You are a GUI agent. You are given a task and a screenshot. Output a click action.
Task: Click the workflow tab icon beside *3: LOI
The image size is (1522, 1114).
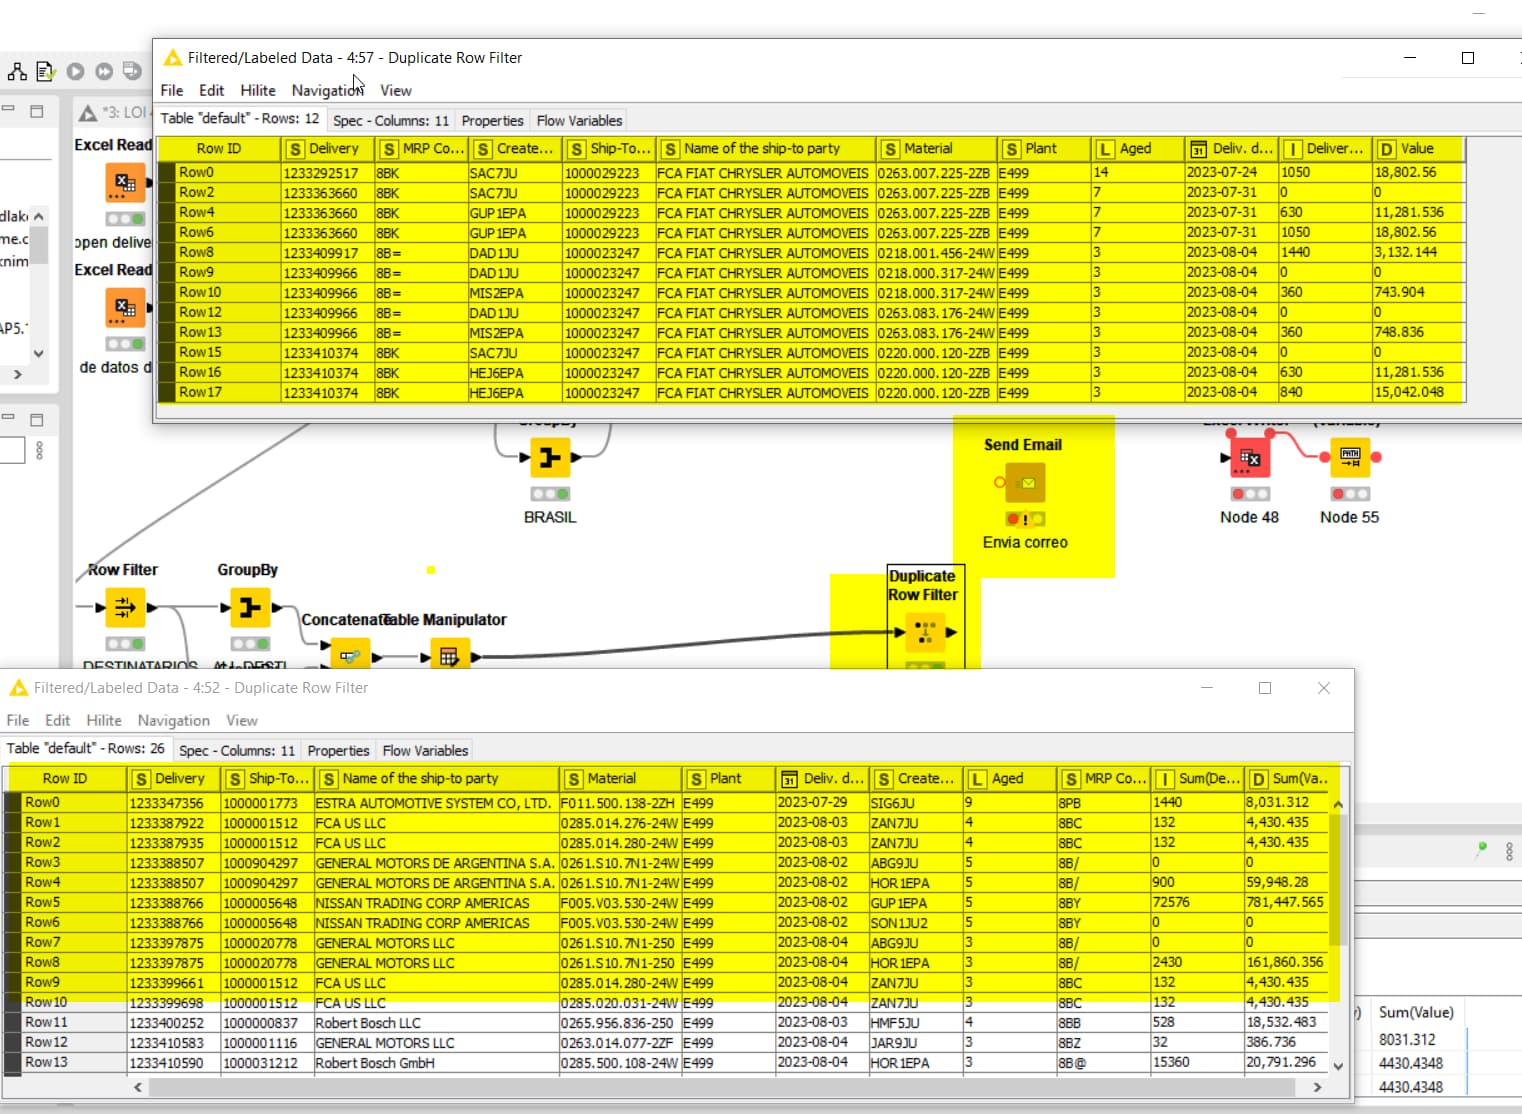[88, 113]
